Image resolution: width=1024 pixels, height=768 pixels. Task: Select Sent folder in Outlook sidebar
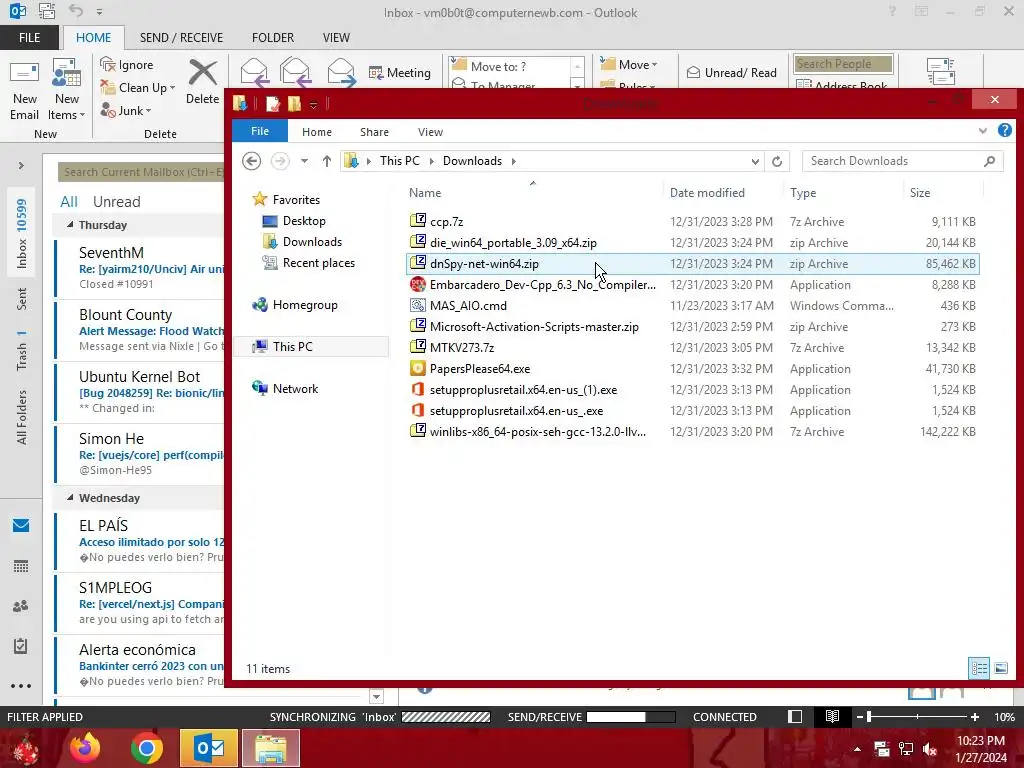pos(22,299)
